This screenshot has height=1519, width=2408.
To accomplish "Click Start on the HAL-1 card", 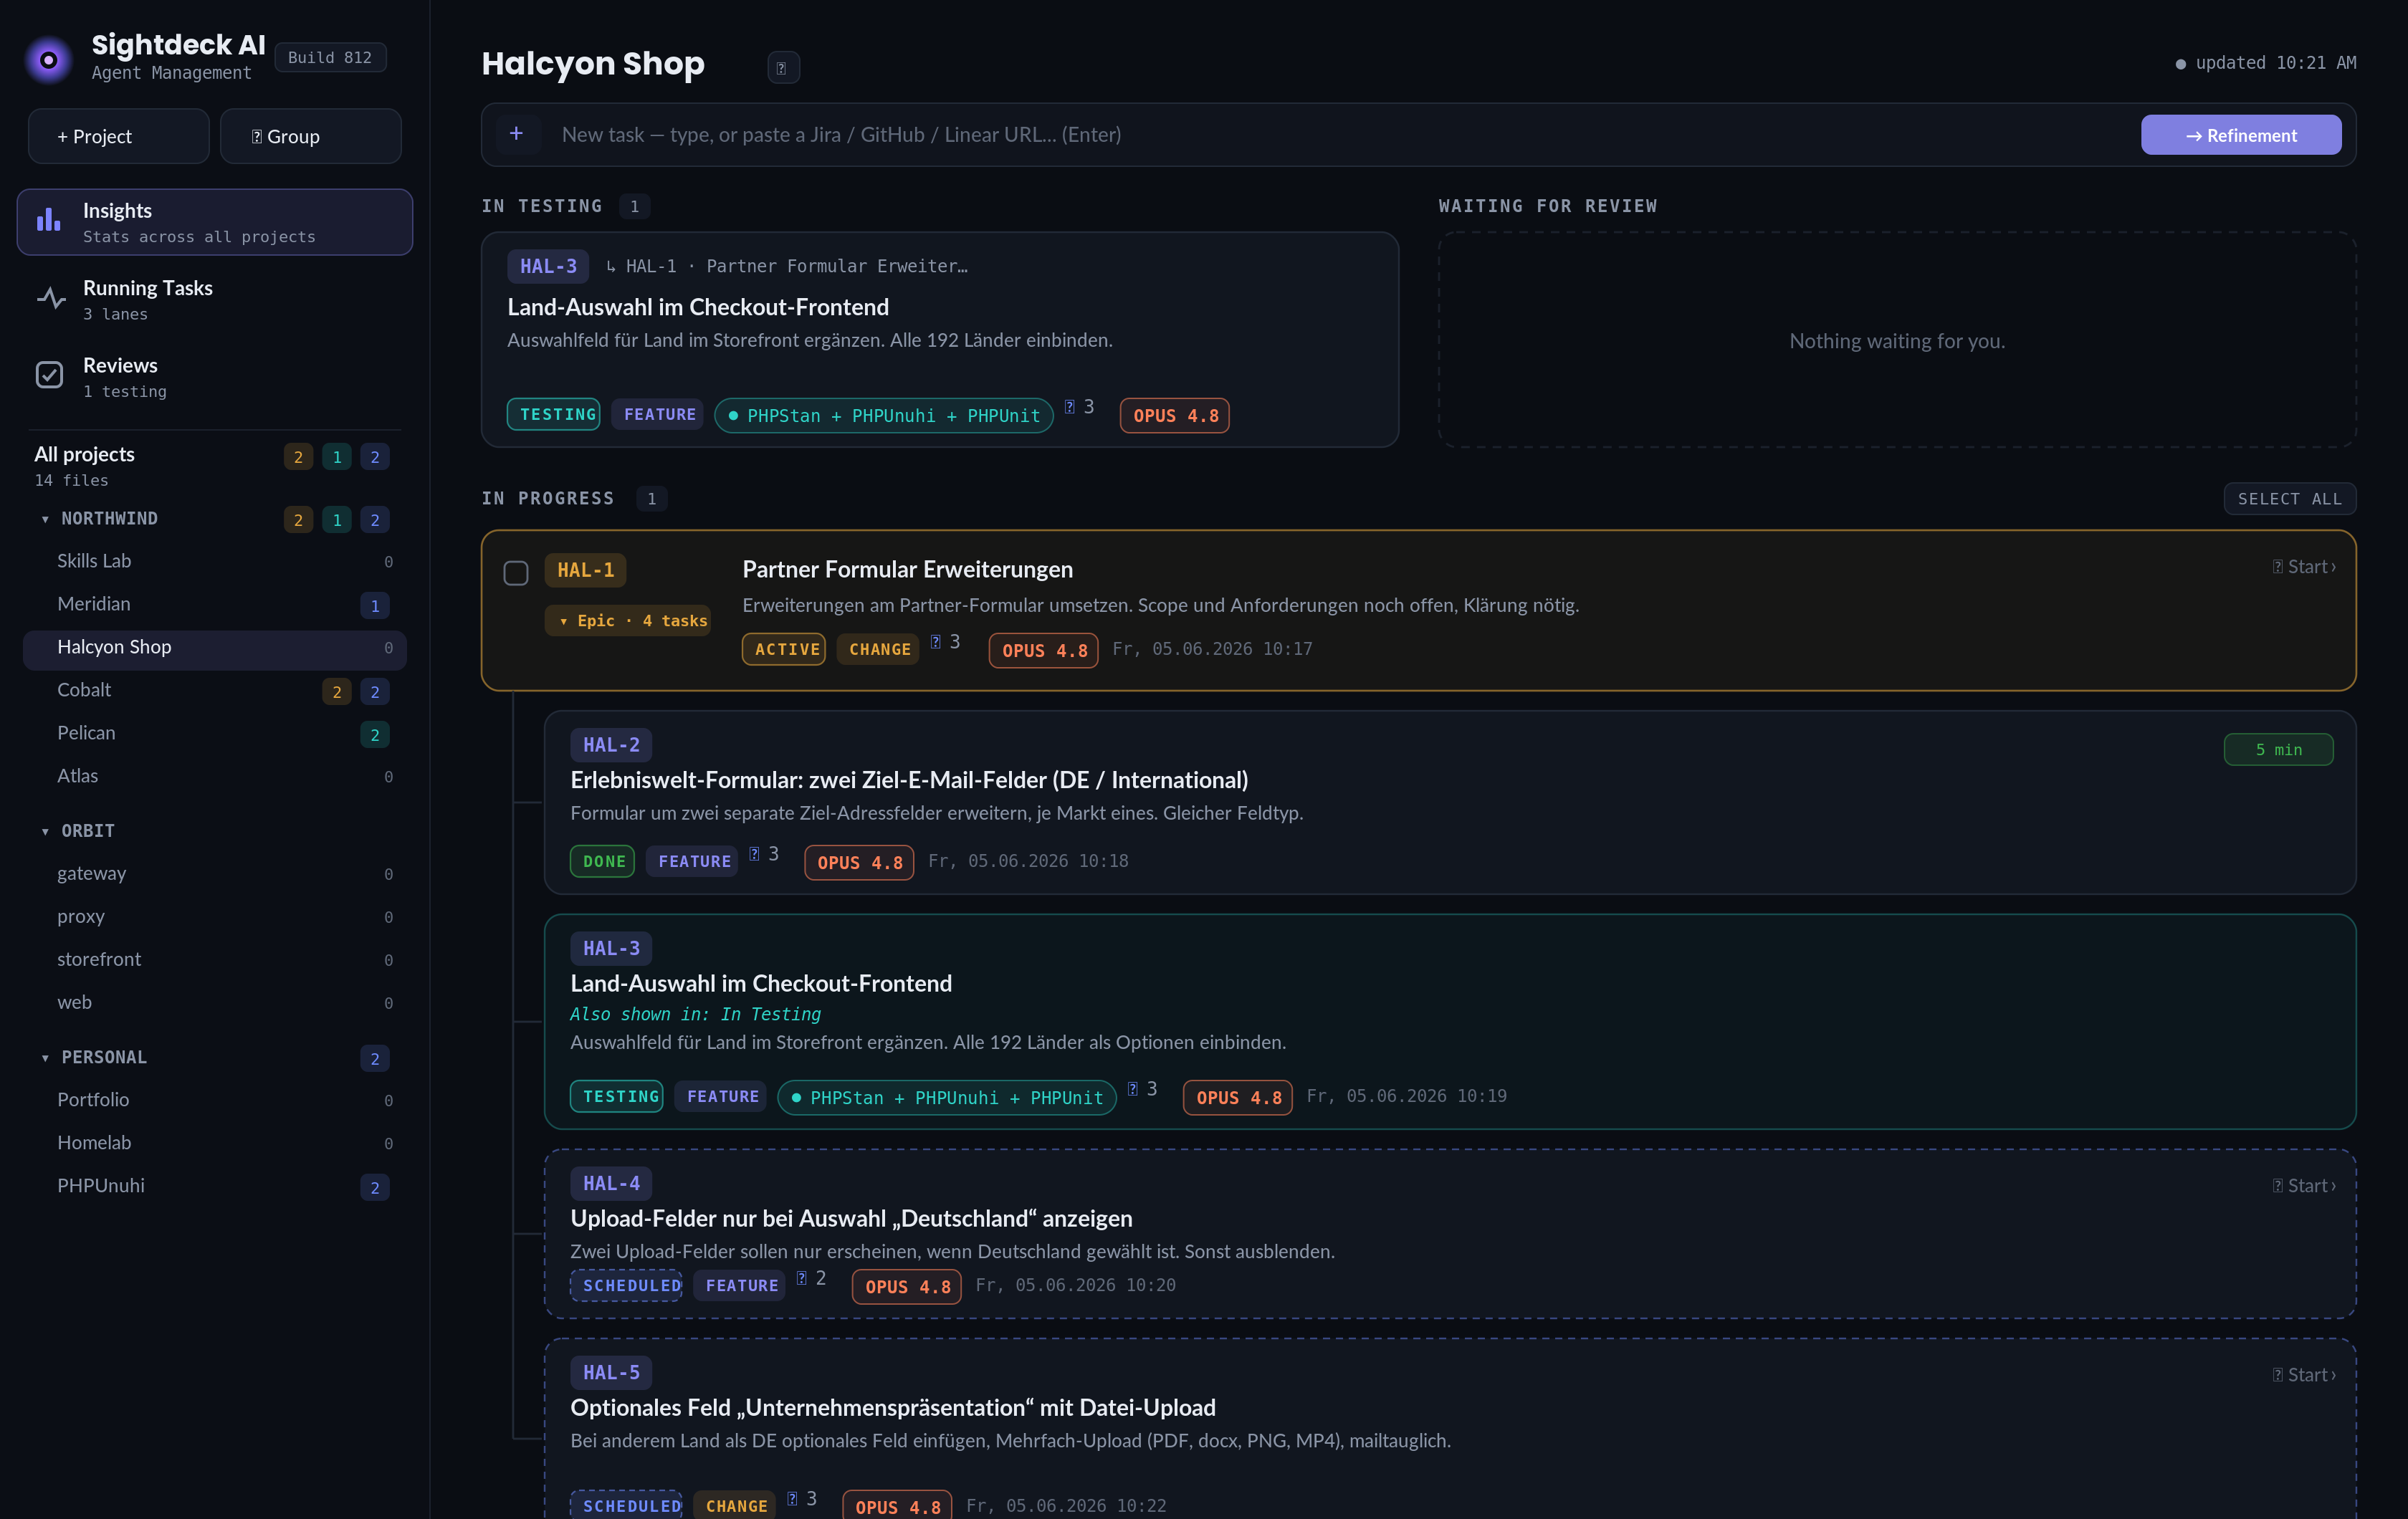I will click(2304, 567).
